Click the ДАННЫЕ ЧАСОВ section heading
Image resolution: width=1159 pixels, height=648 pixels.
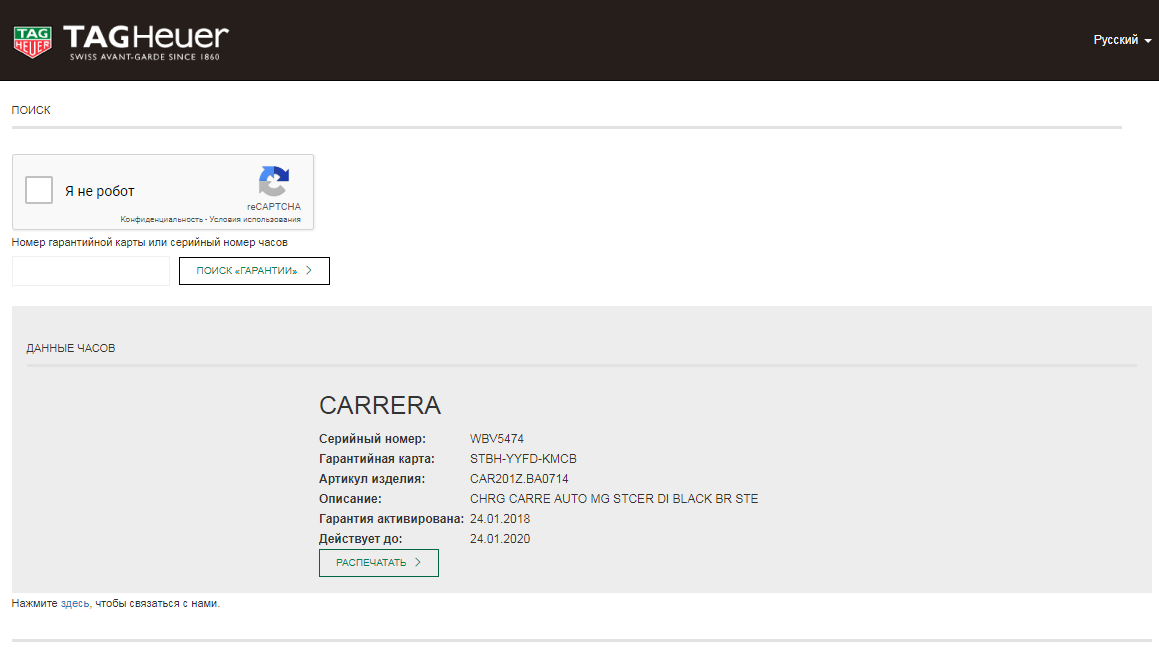[71, 348]
